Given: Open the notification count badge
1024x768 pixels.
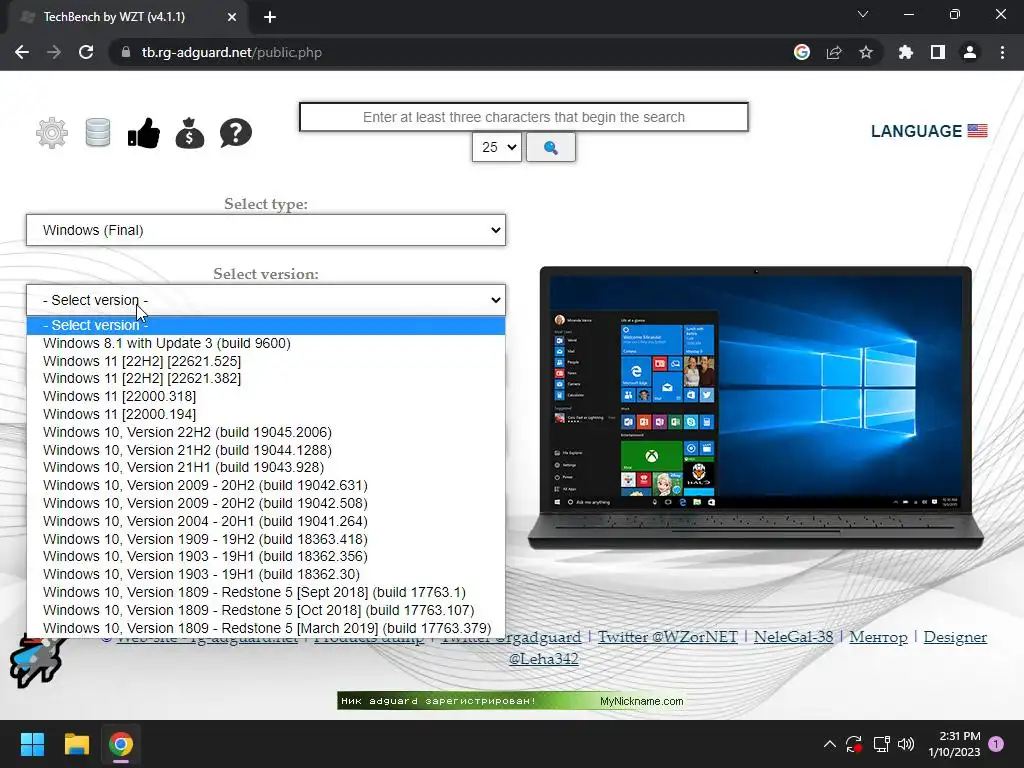Looking at the screenshot, I should coord(996,744).
